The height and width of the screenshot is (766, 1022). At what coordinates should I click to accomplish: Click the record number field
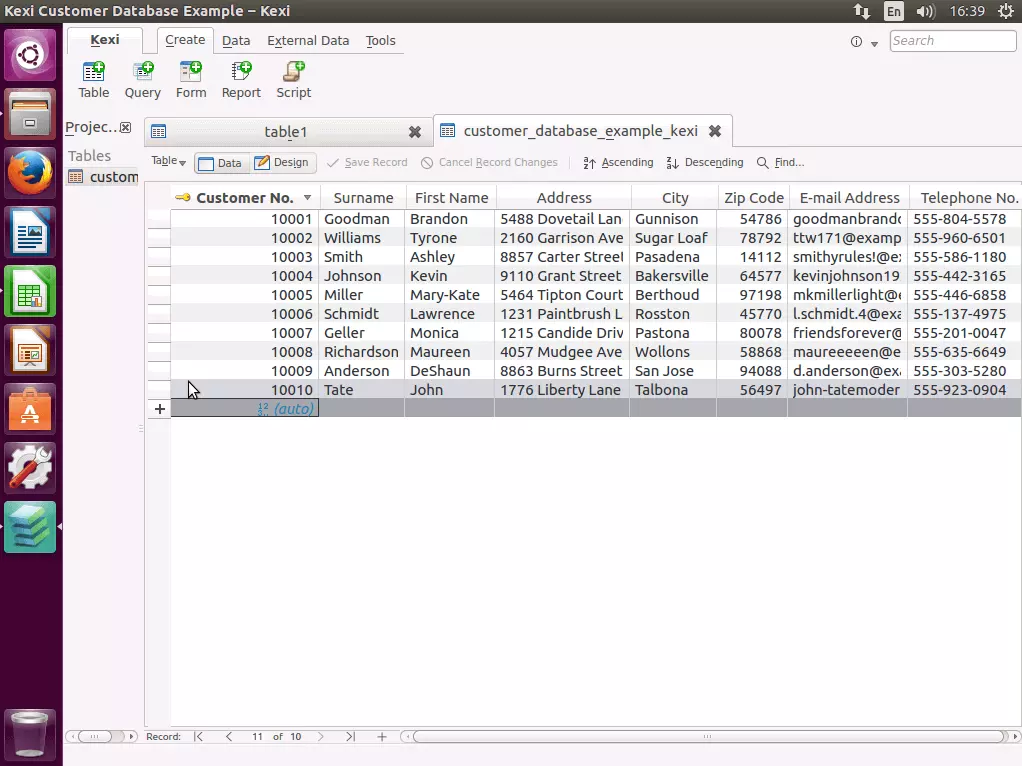[257, 737]
